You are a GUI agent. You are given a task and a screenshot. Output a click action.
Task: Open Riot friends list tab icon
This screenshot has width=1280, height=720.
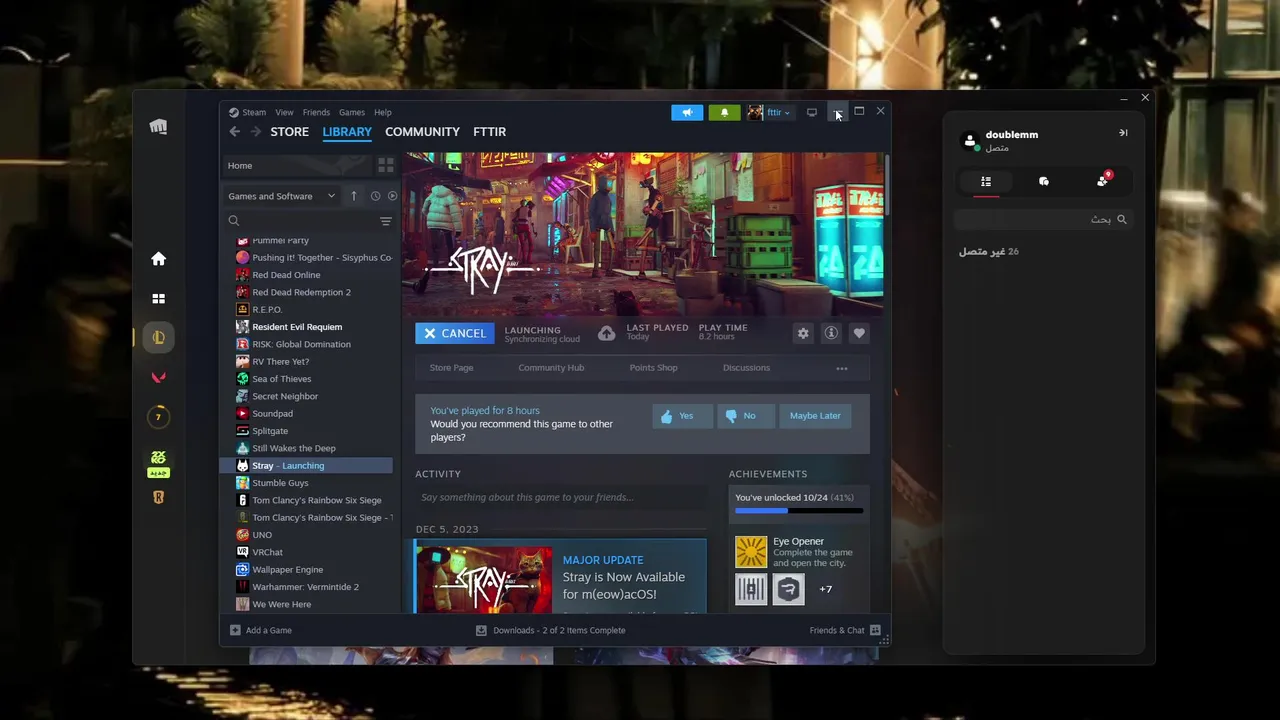(x=986, y=181)
